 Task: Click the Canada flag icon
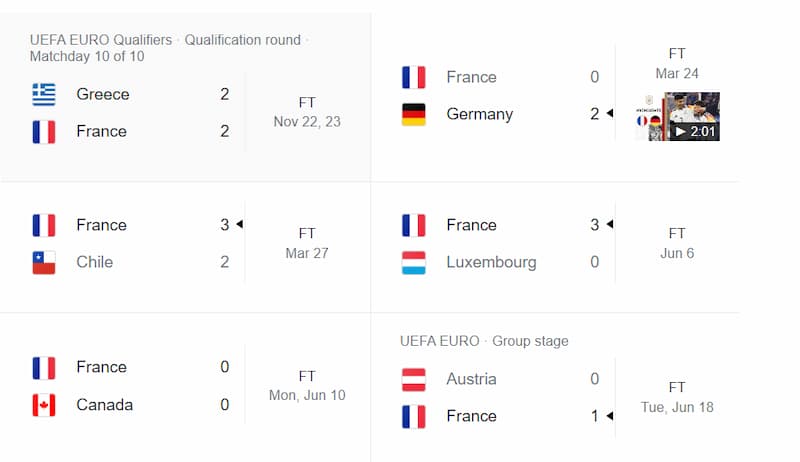point(44,405)
